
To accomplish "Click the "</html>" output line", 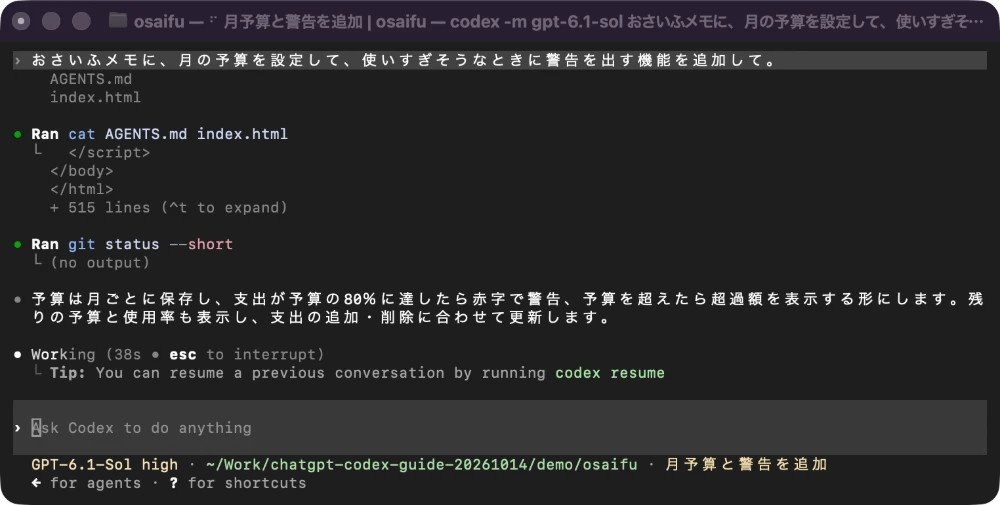I will click(x=82, y=189).
